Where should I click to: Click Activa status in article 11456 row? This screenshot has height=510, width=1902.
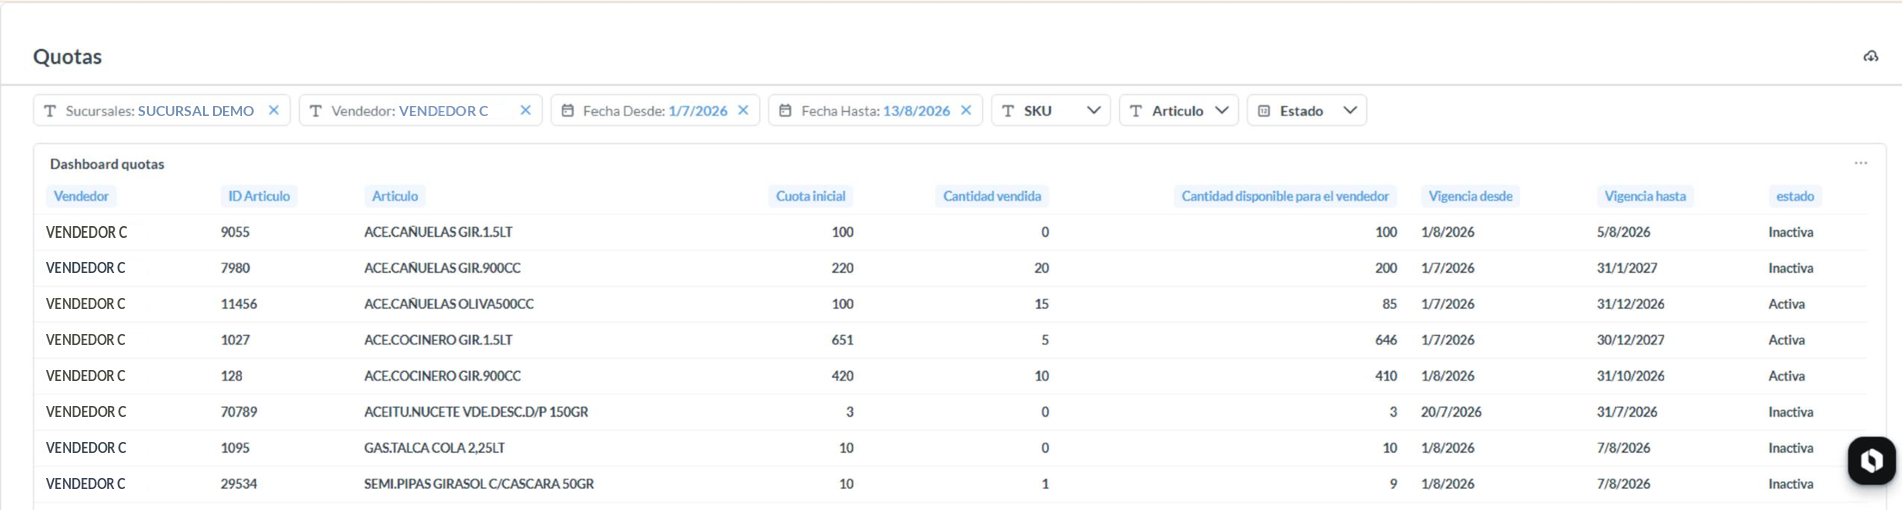1787,304
